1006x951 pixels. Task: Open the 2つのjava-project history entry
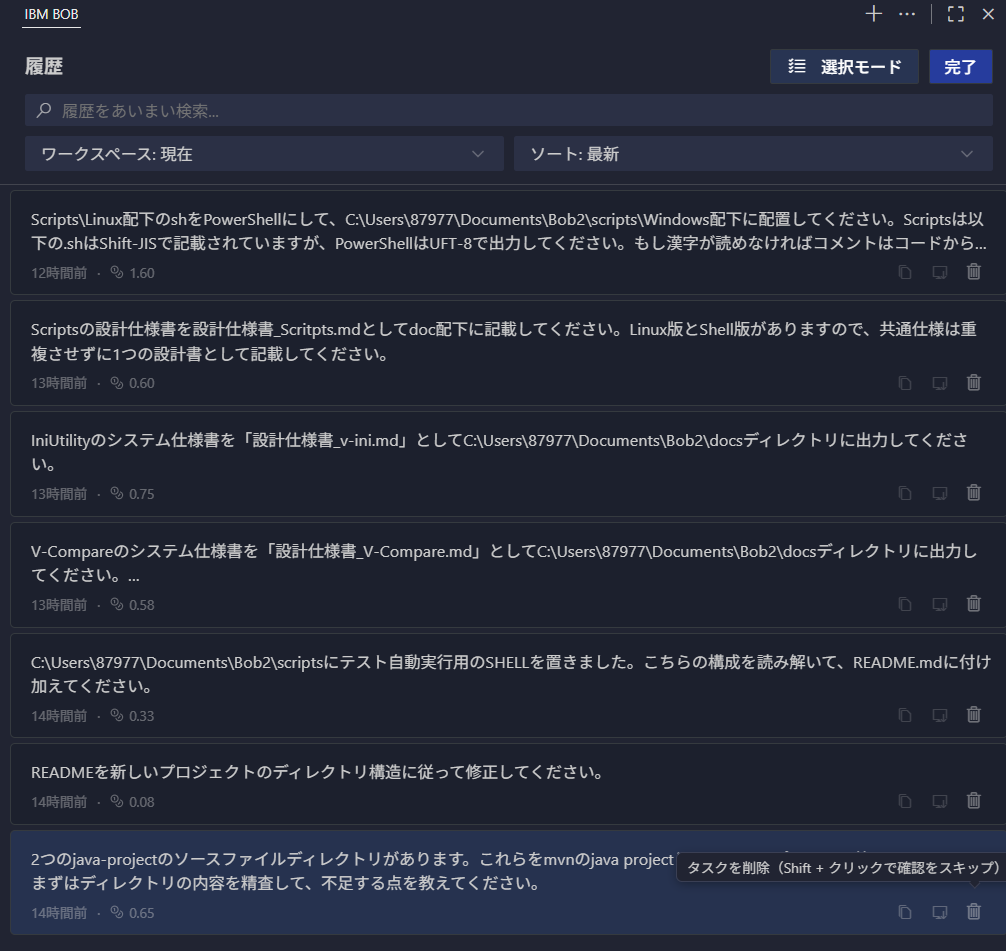(508, 883)
